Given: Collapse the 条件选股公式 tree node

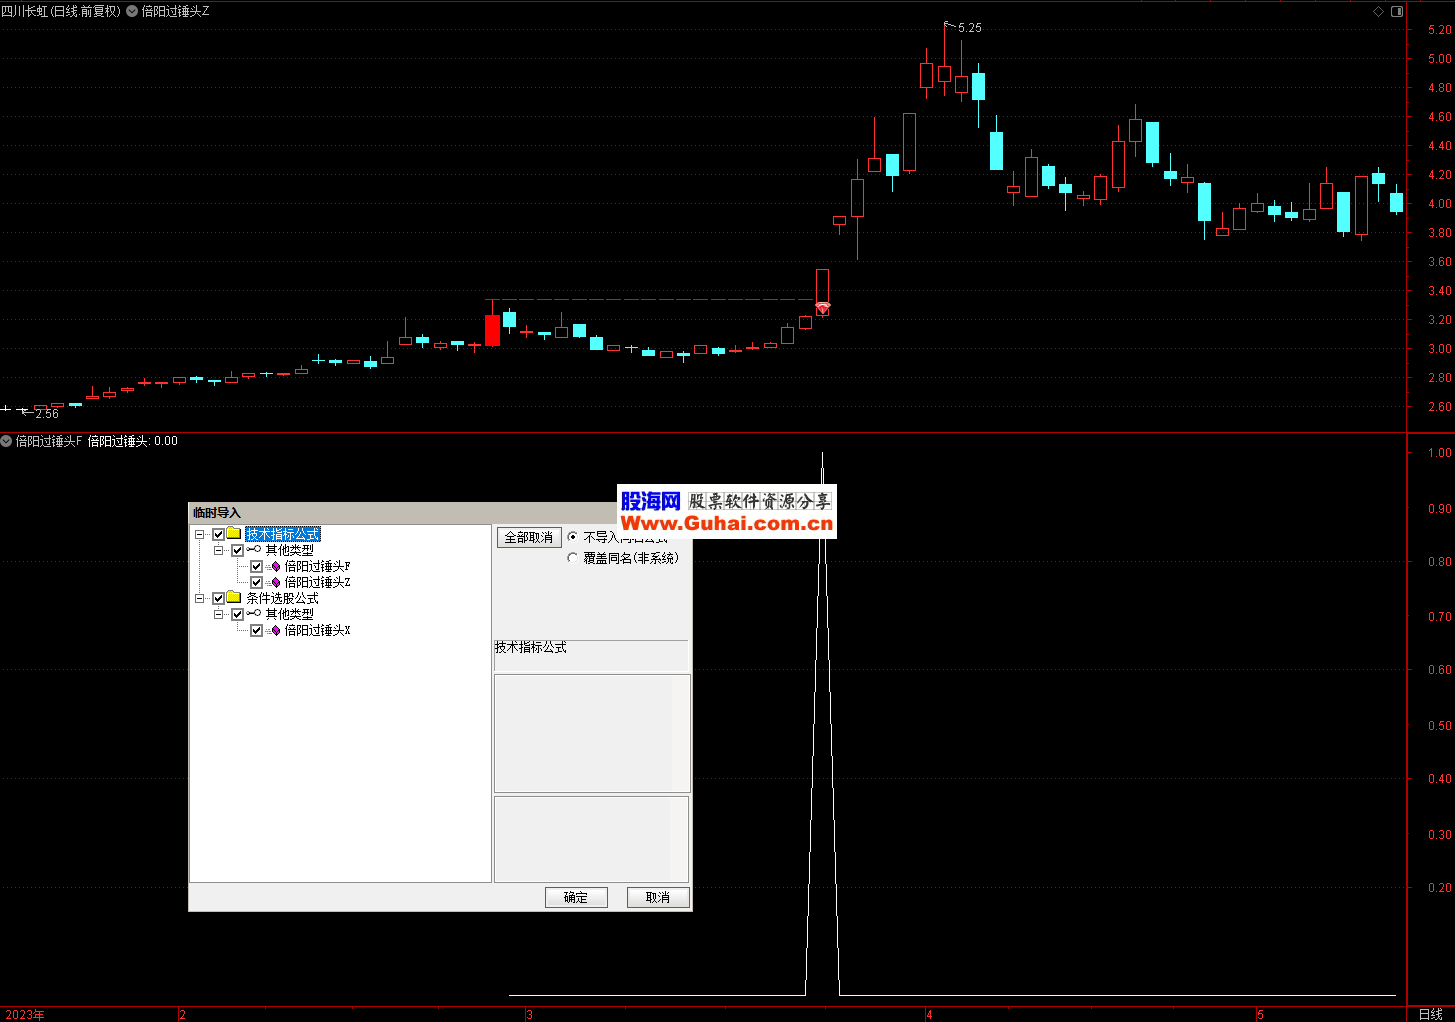Looking at the screenshot, I should tap(200, 598).
